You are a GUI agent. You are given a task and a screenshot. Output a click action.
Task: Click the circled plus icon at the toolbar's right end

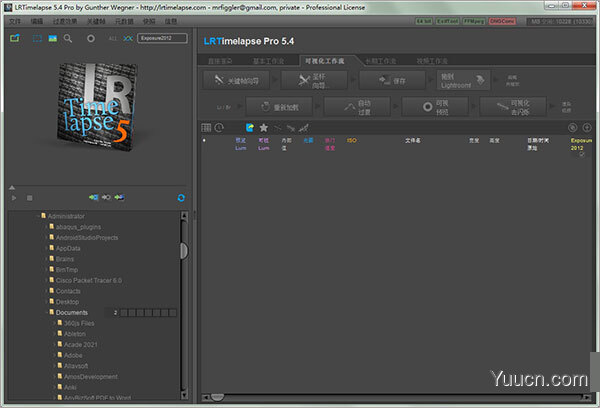587,128
